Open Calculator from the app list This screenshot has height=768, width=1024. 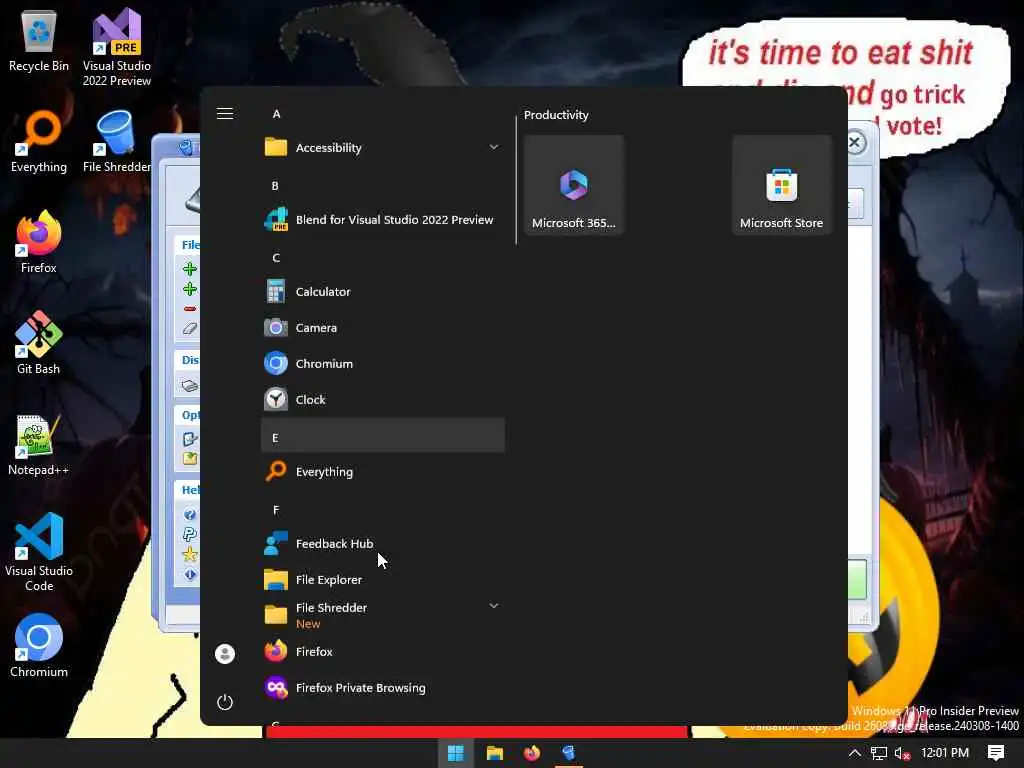pos(383,291)
